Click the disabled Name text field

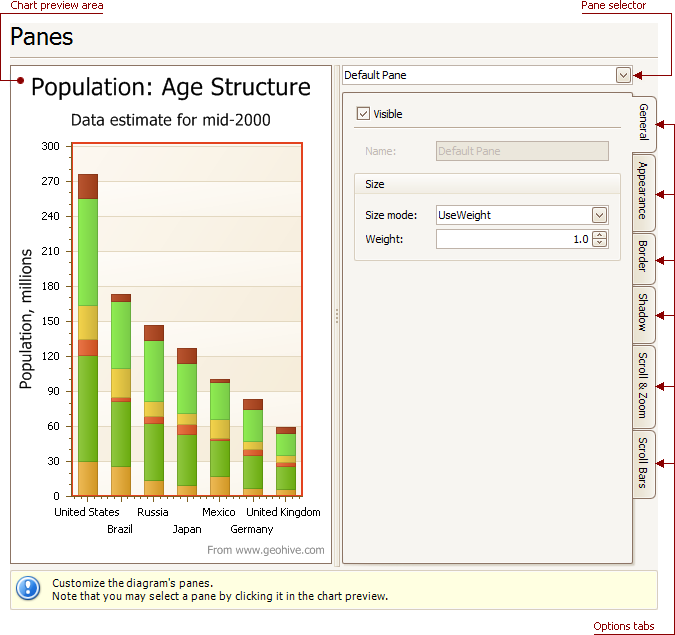coord(522,151)
